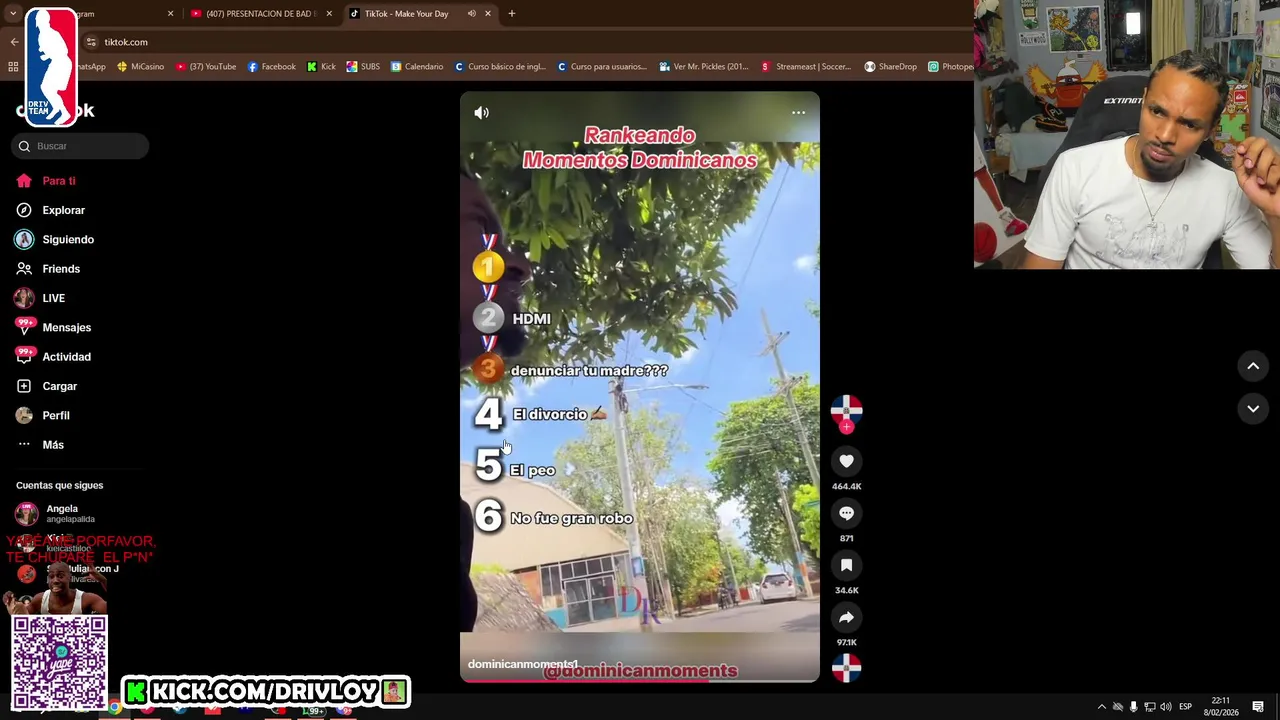Open the apps grid in bookmarks bar
Screen dimensions: 1280x720
13,67
